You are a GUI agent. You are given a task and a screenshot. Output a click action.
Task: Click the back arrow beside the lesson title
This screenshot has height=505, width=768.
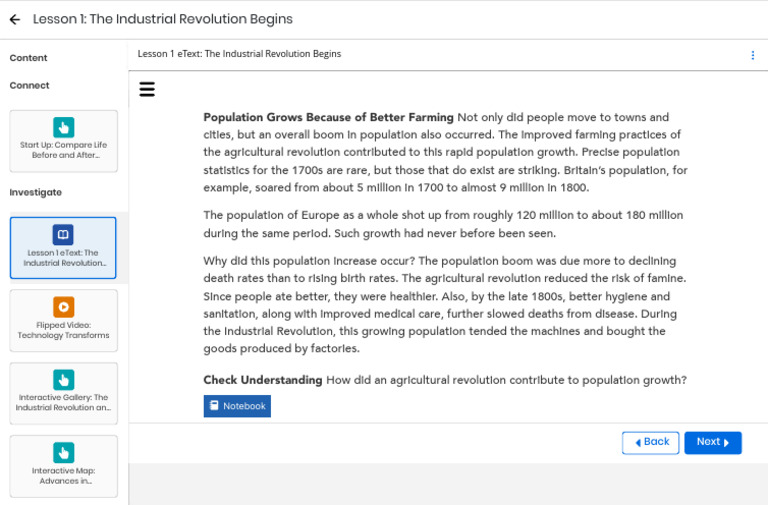pyautogui.click(x=15, y=20)
